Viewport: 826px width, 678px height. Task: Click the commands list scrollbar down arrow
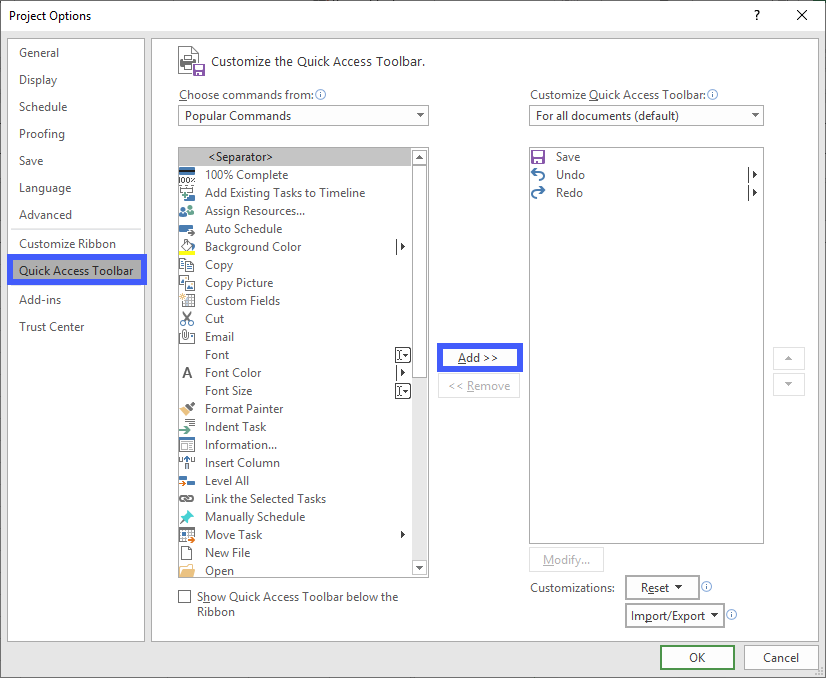419,568
